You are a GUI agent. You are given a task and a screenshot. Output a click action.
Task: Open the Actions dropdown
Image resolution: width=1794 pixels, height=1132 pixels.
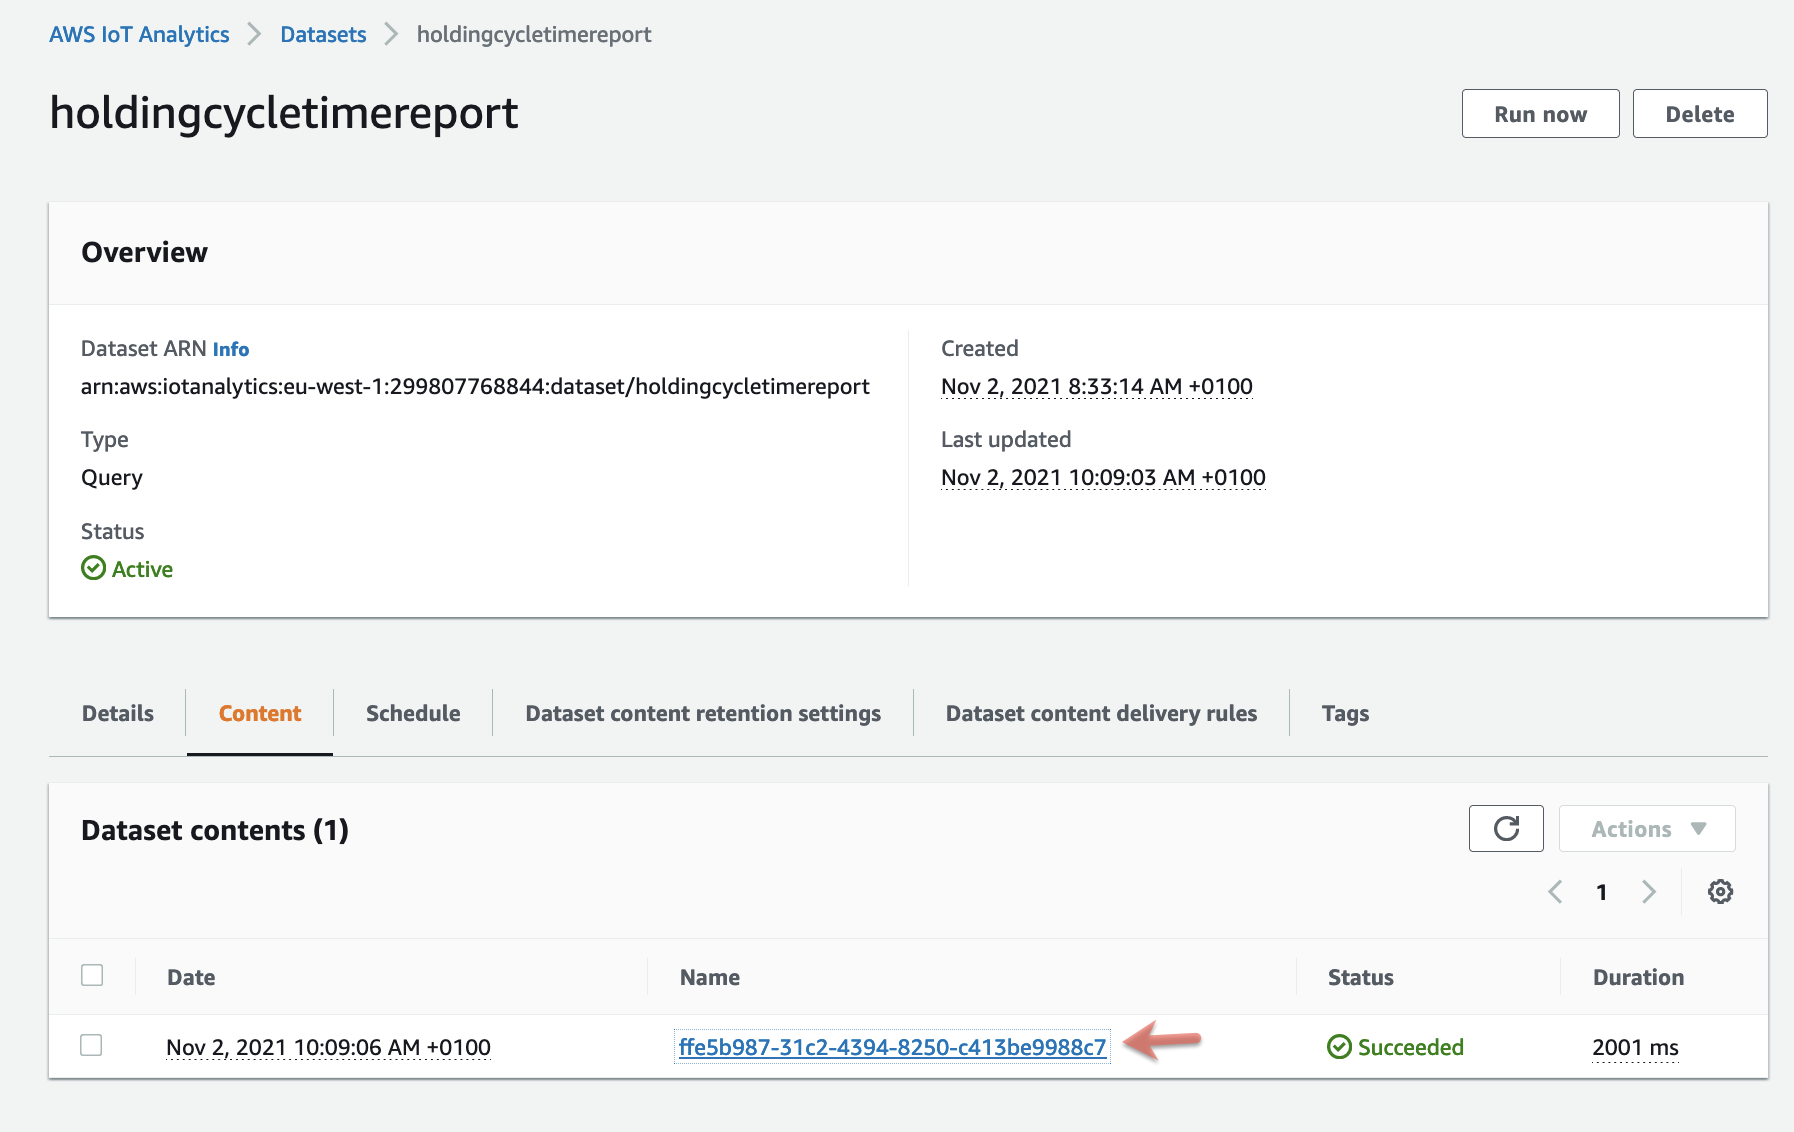click(x=1646, y=828)
